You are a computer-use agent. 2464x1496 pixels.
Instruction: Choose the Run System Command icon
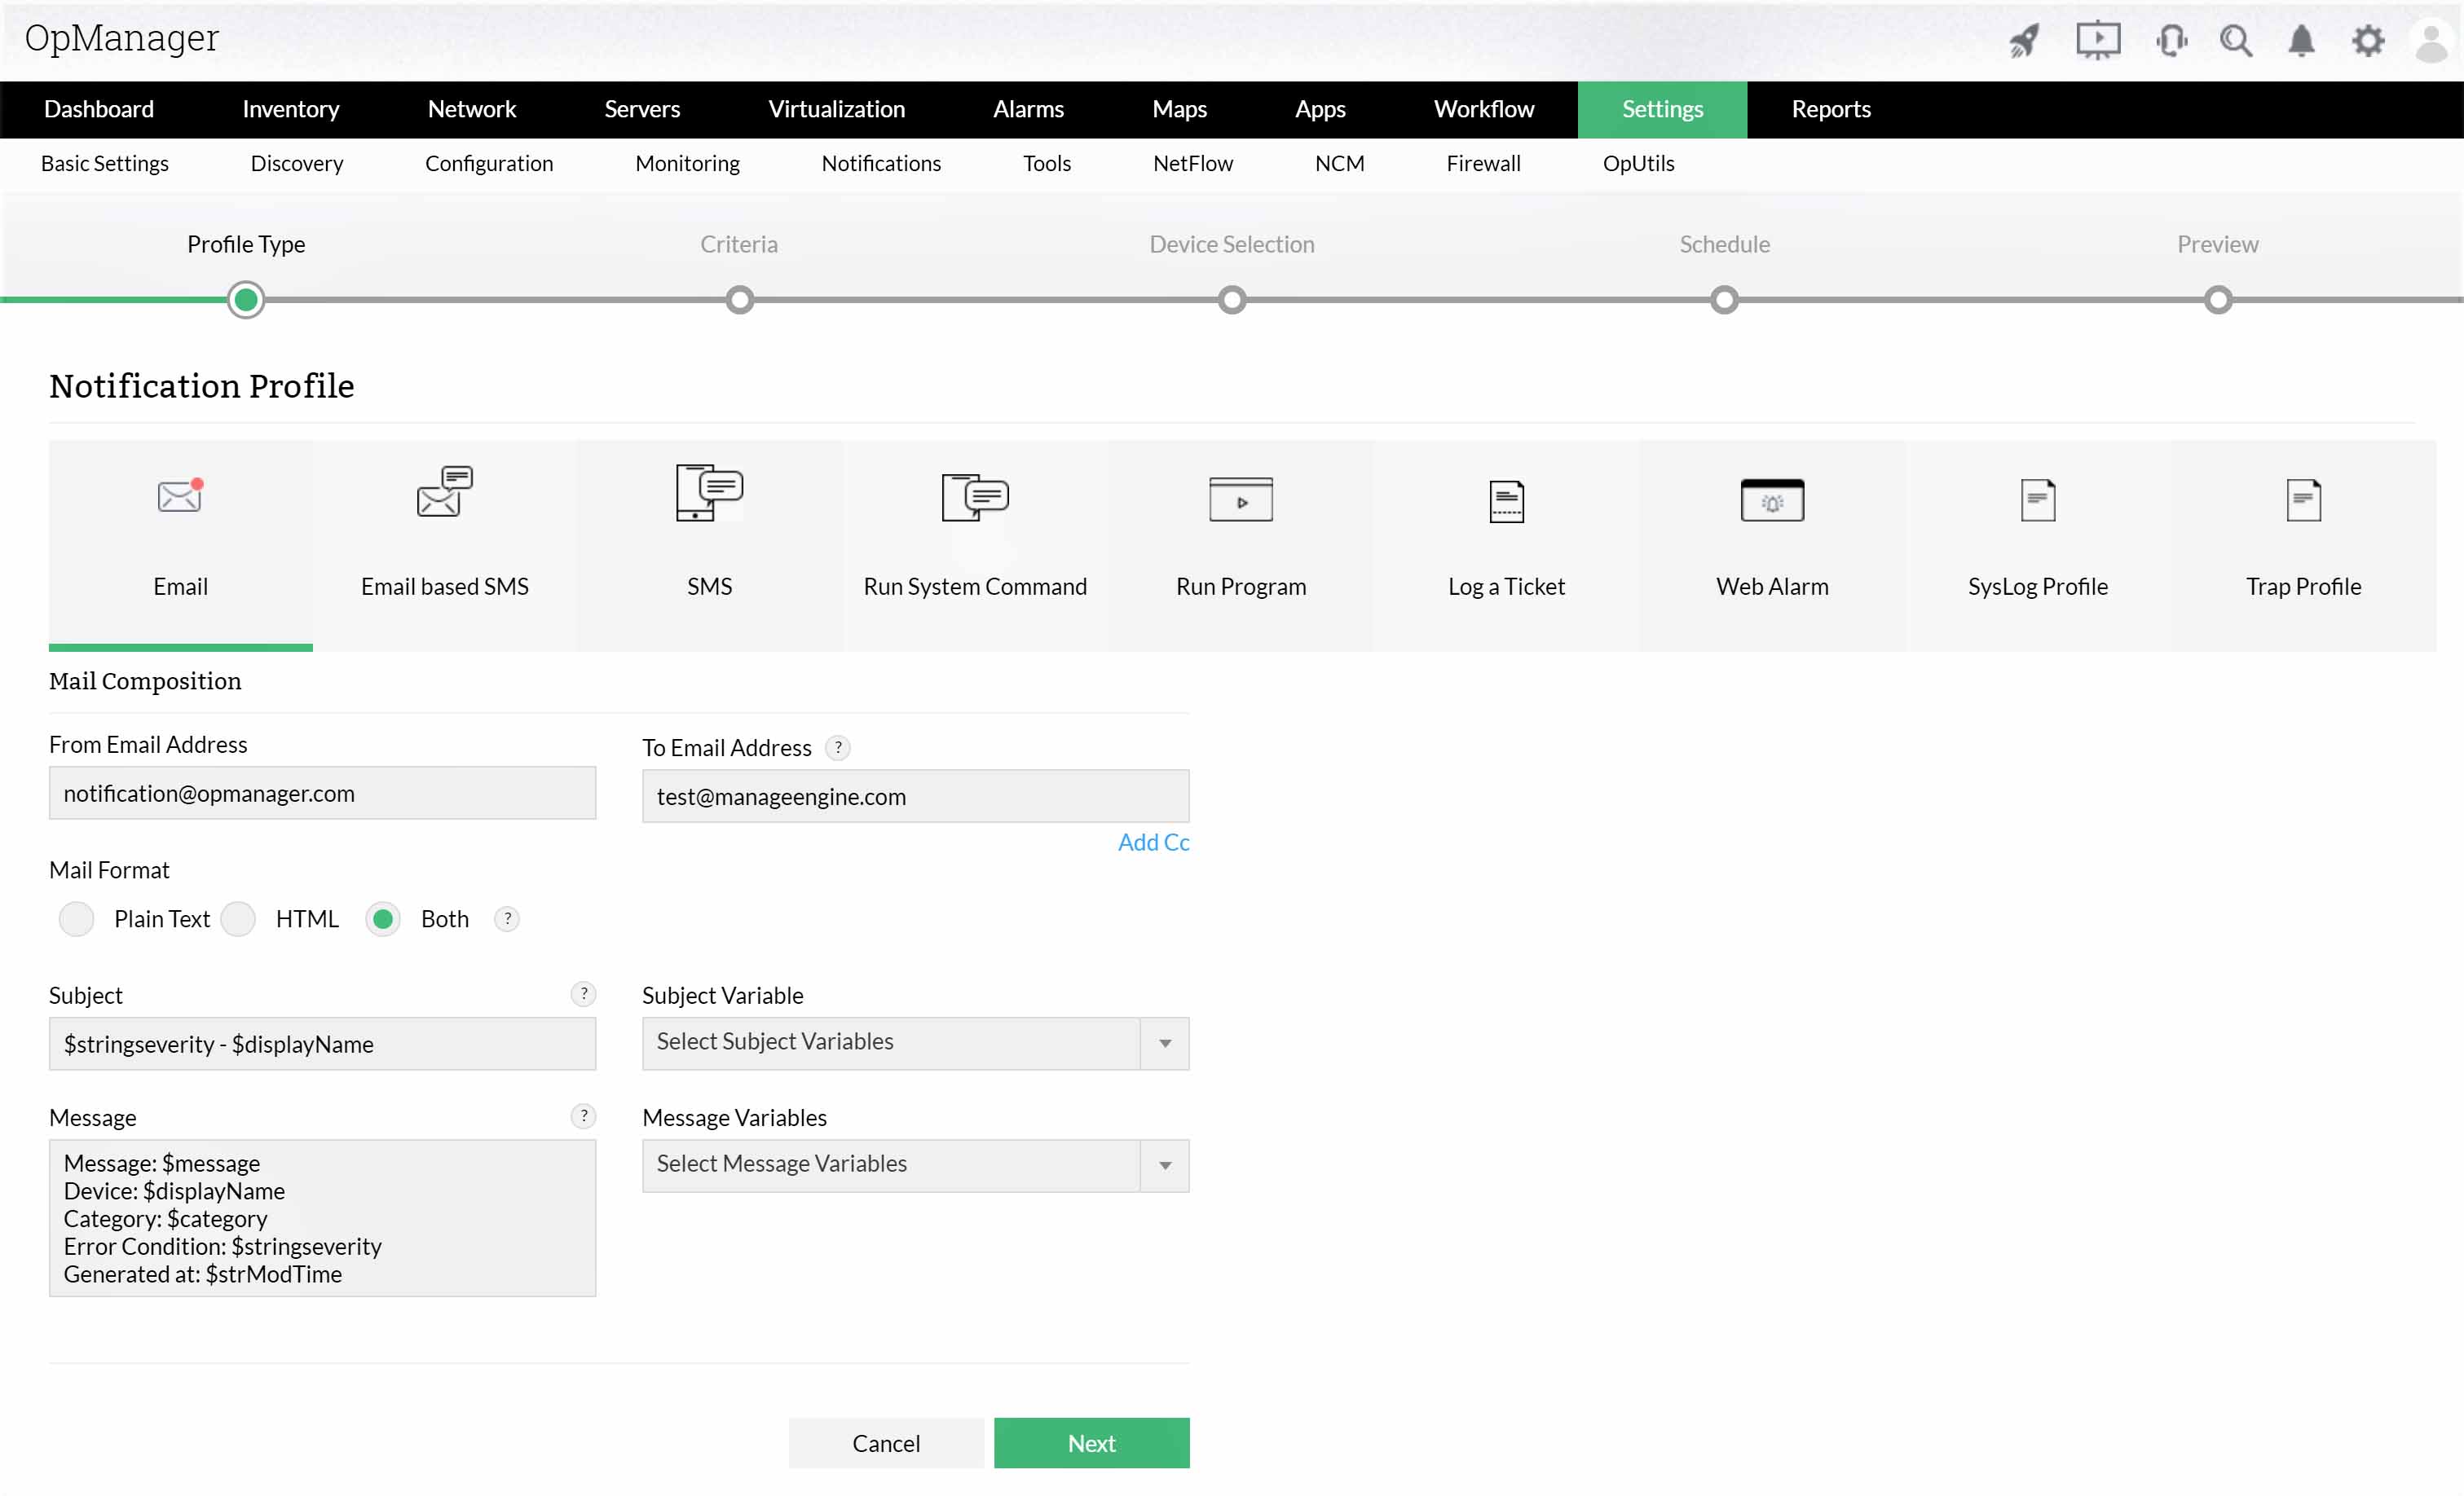[974, 496]
